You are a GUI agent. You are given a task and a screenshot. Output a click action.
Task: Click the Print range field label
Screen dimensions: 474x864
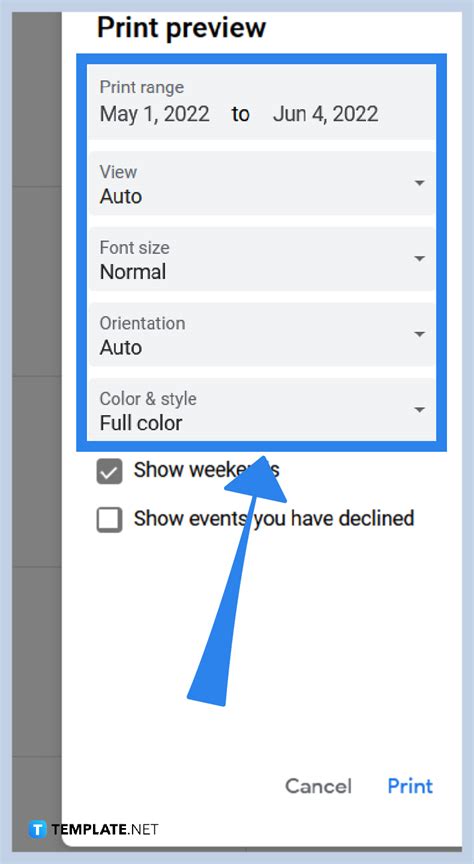(x=142, y=87)
